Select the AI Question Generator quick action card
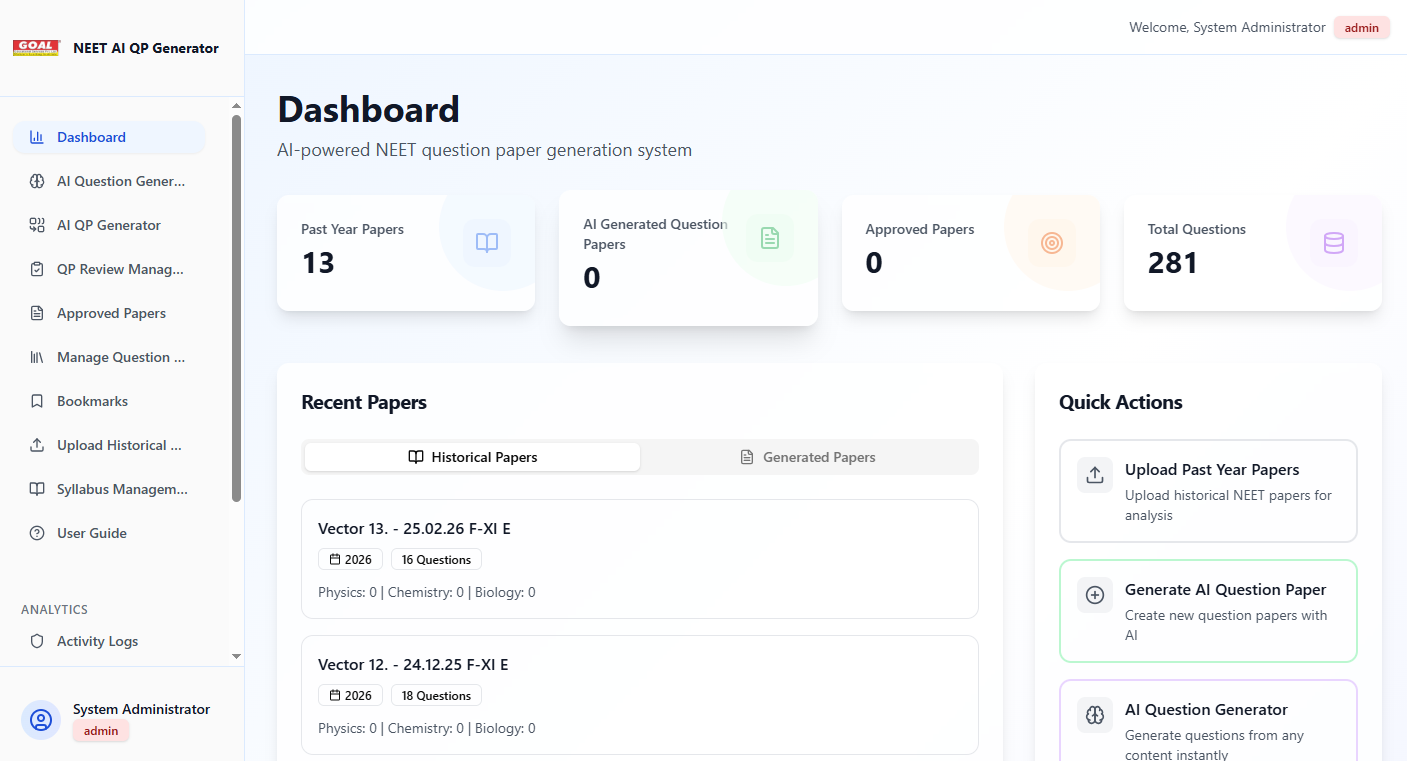This screenshot has width=1407, height=761. coord(1208,720)
